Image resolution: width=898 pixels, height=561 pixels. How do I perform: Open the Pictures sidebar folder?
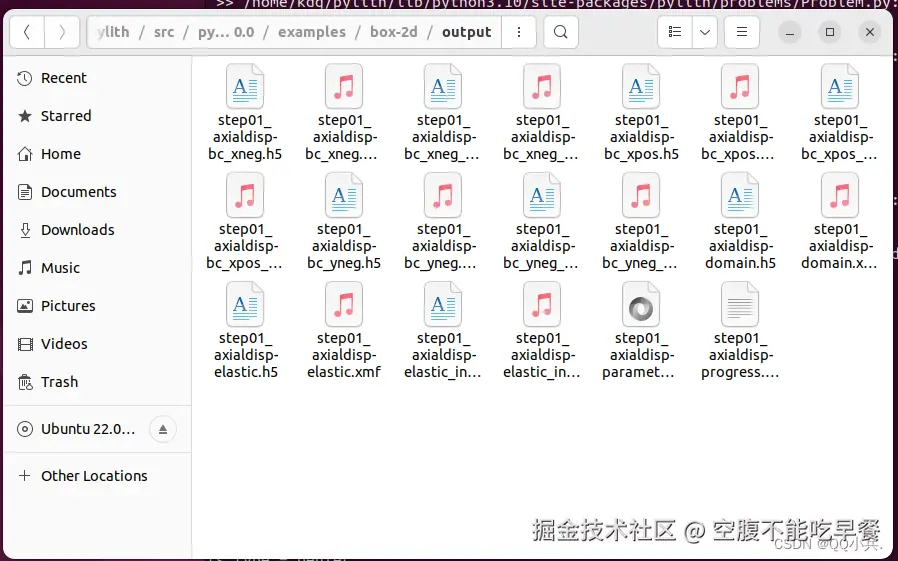coord(97,306)
